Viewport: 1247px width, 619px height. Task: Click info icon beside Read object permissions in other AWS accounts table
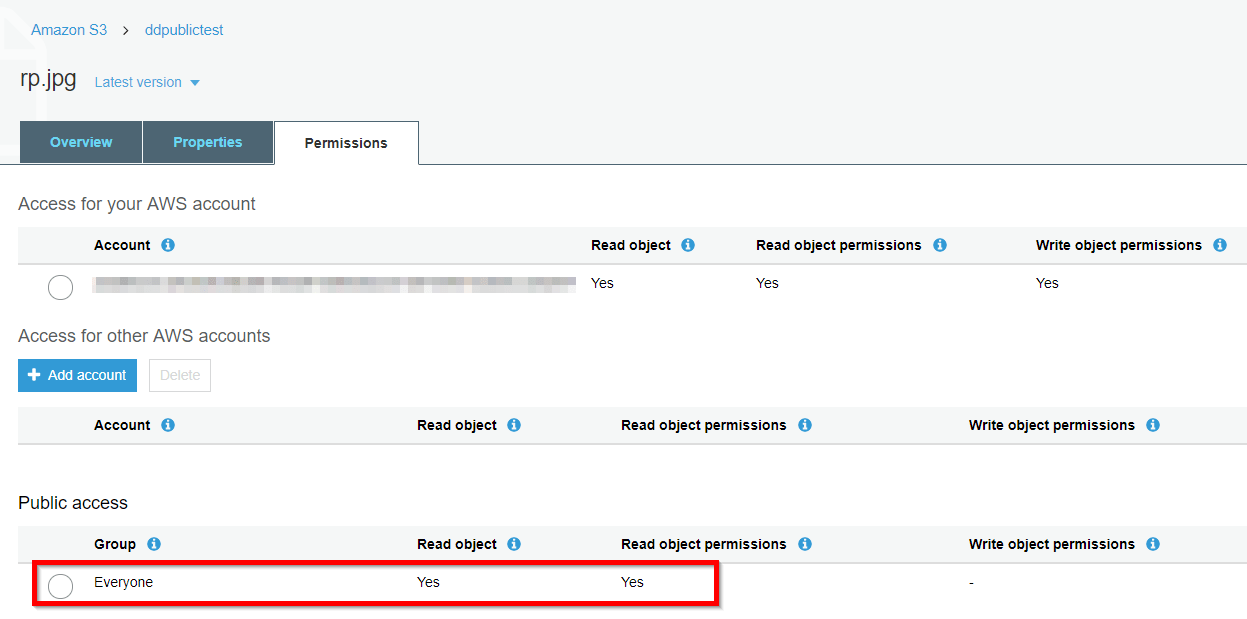pyautogui.click(x=805, y=425)
